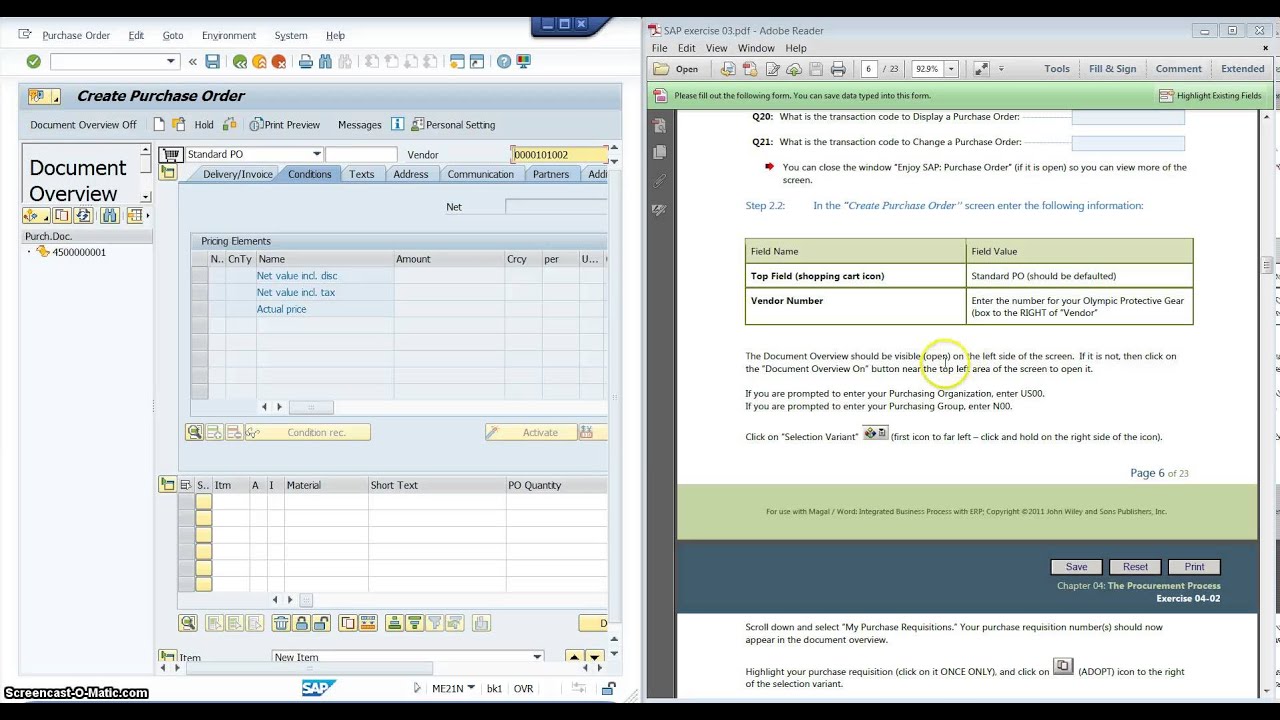Switch to the Communication tab
This screenshot has width=1280, height=720.
click(x=480, y=174)
